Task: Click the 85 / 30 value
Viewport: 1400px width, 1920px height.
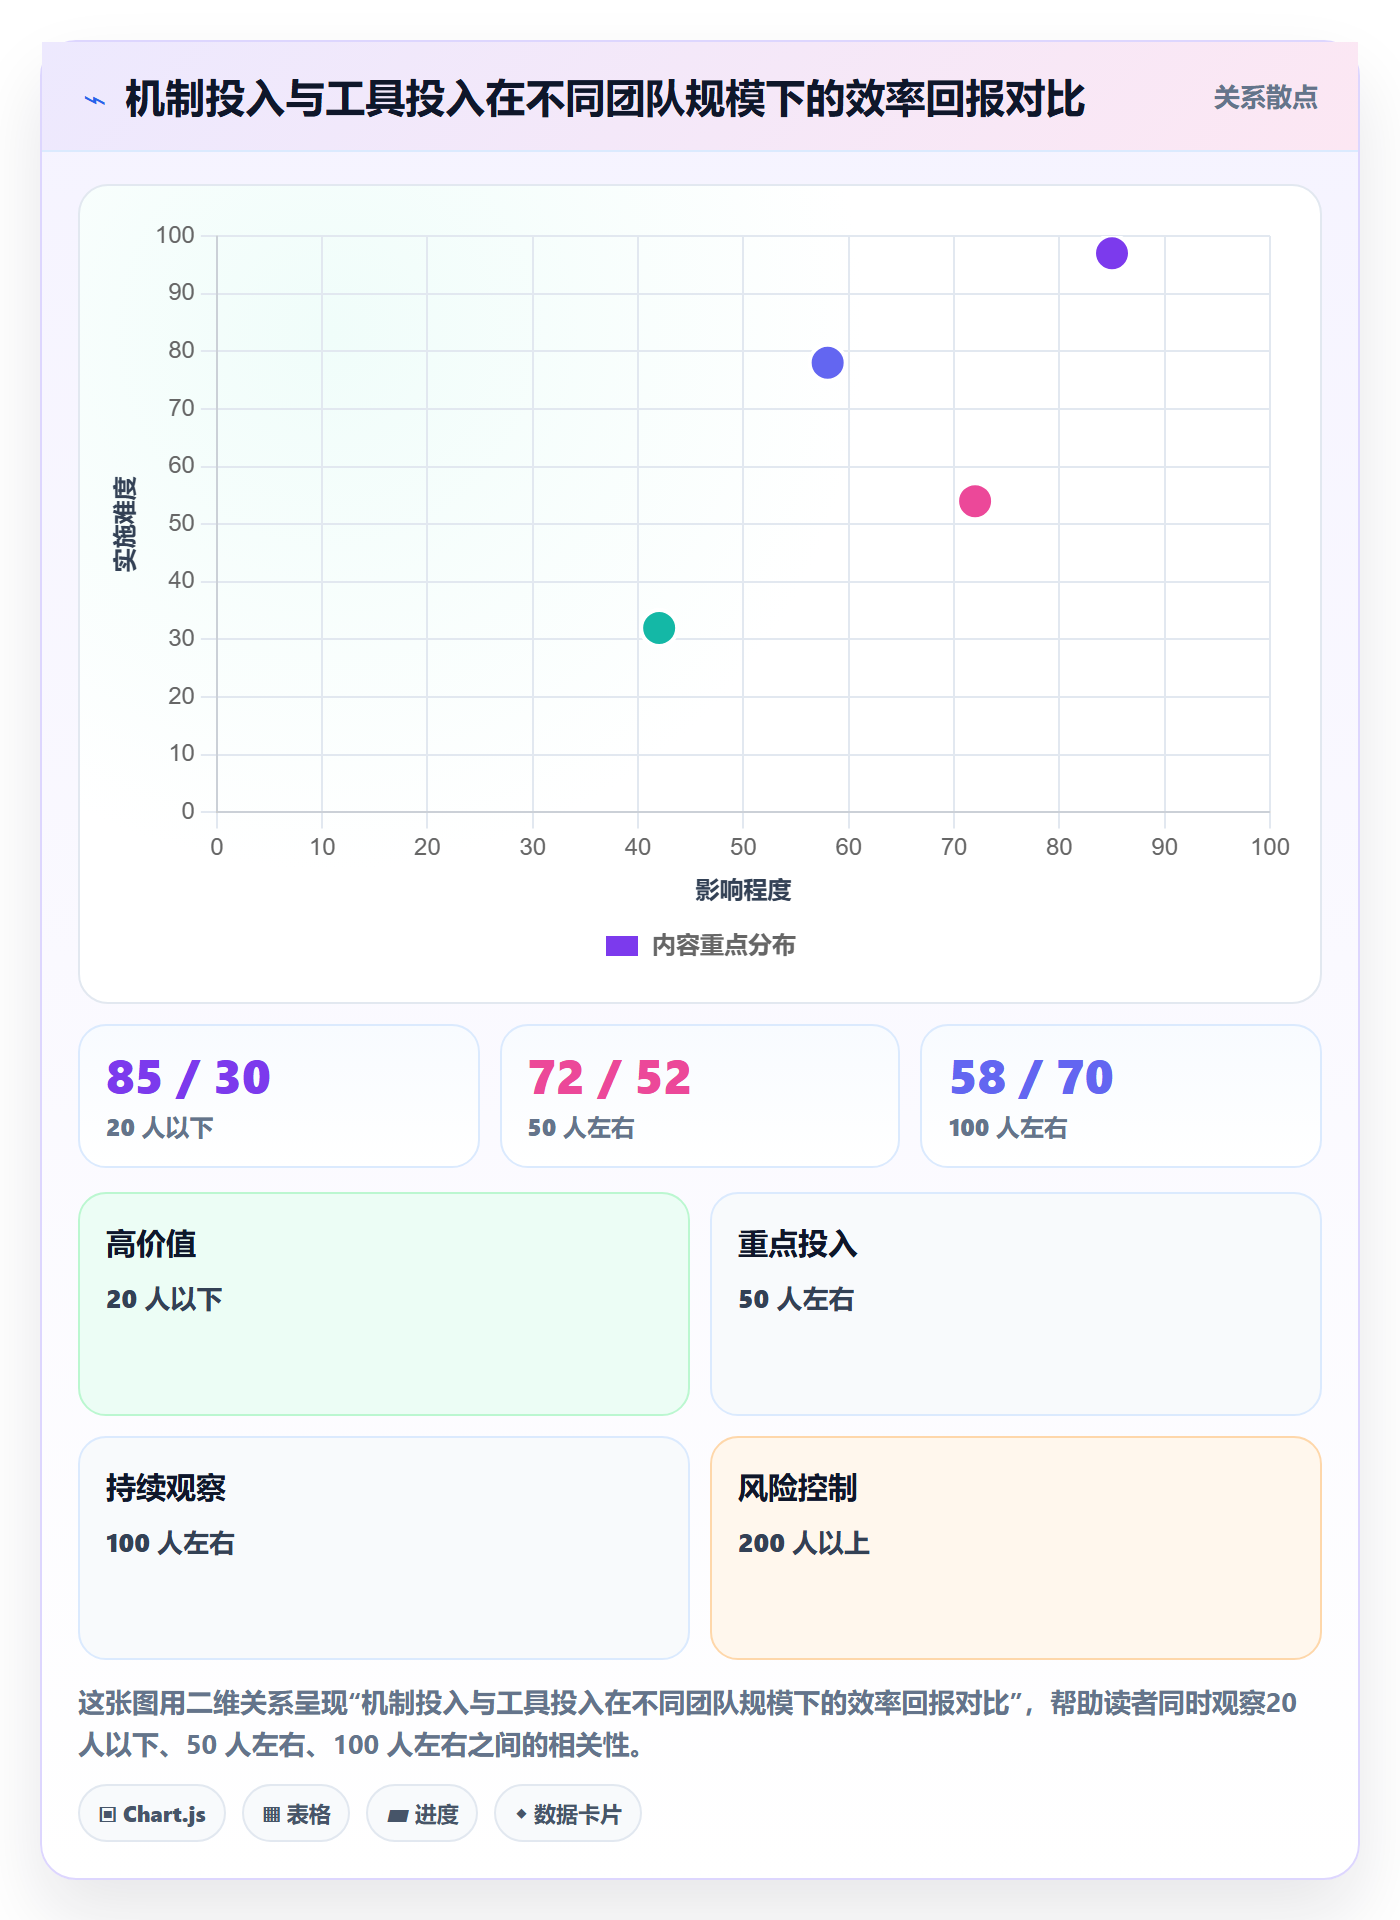Action: coord(189,1078)
